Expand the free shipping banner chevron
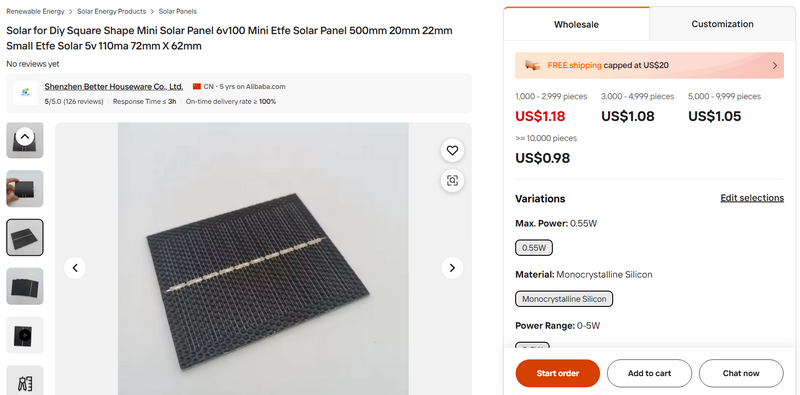 774,65
